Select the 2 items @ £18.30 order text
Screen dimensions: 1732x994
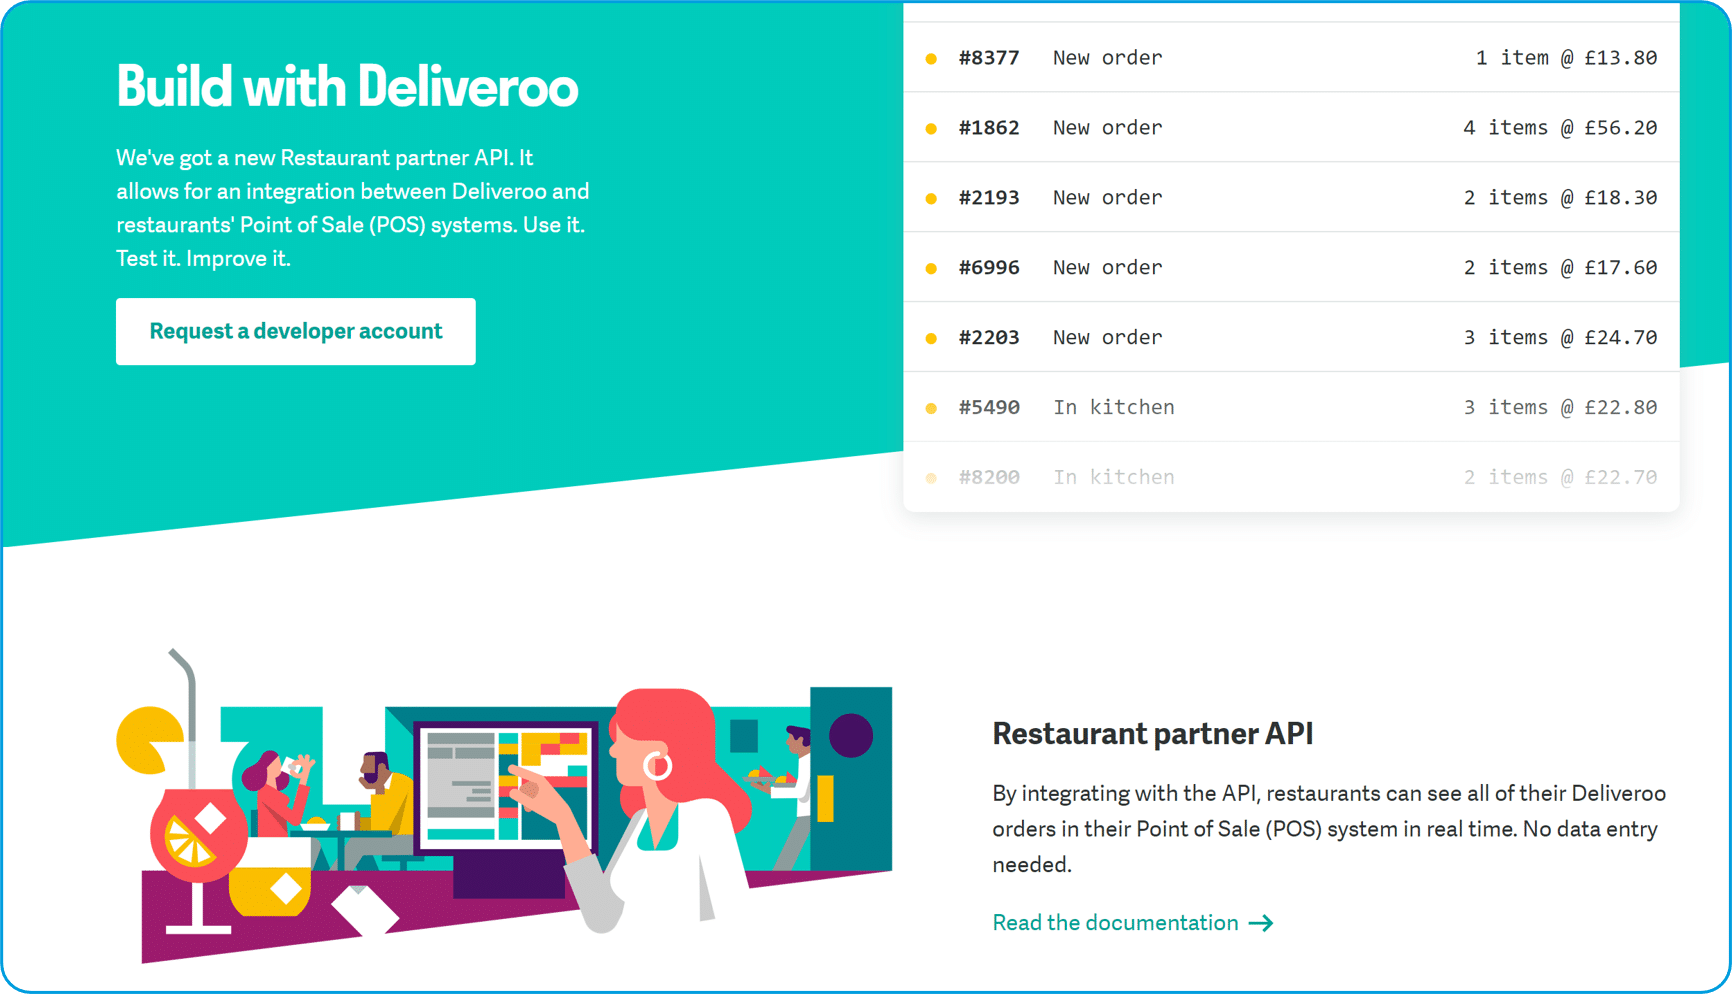click(x=1559, y=198)
